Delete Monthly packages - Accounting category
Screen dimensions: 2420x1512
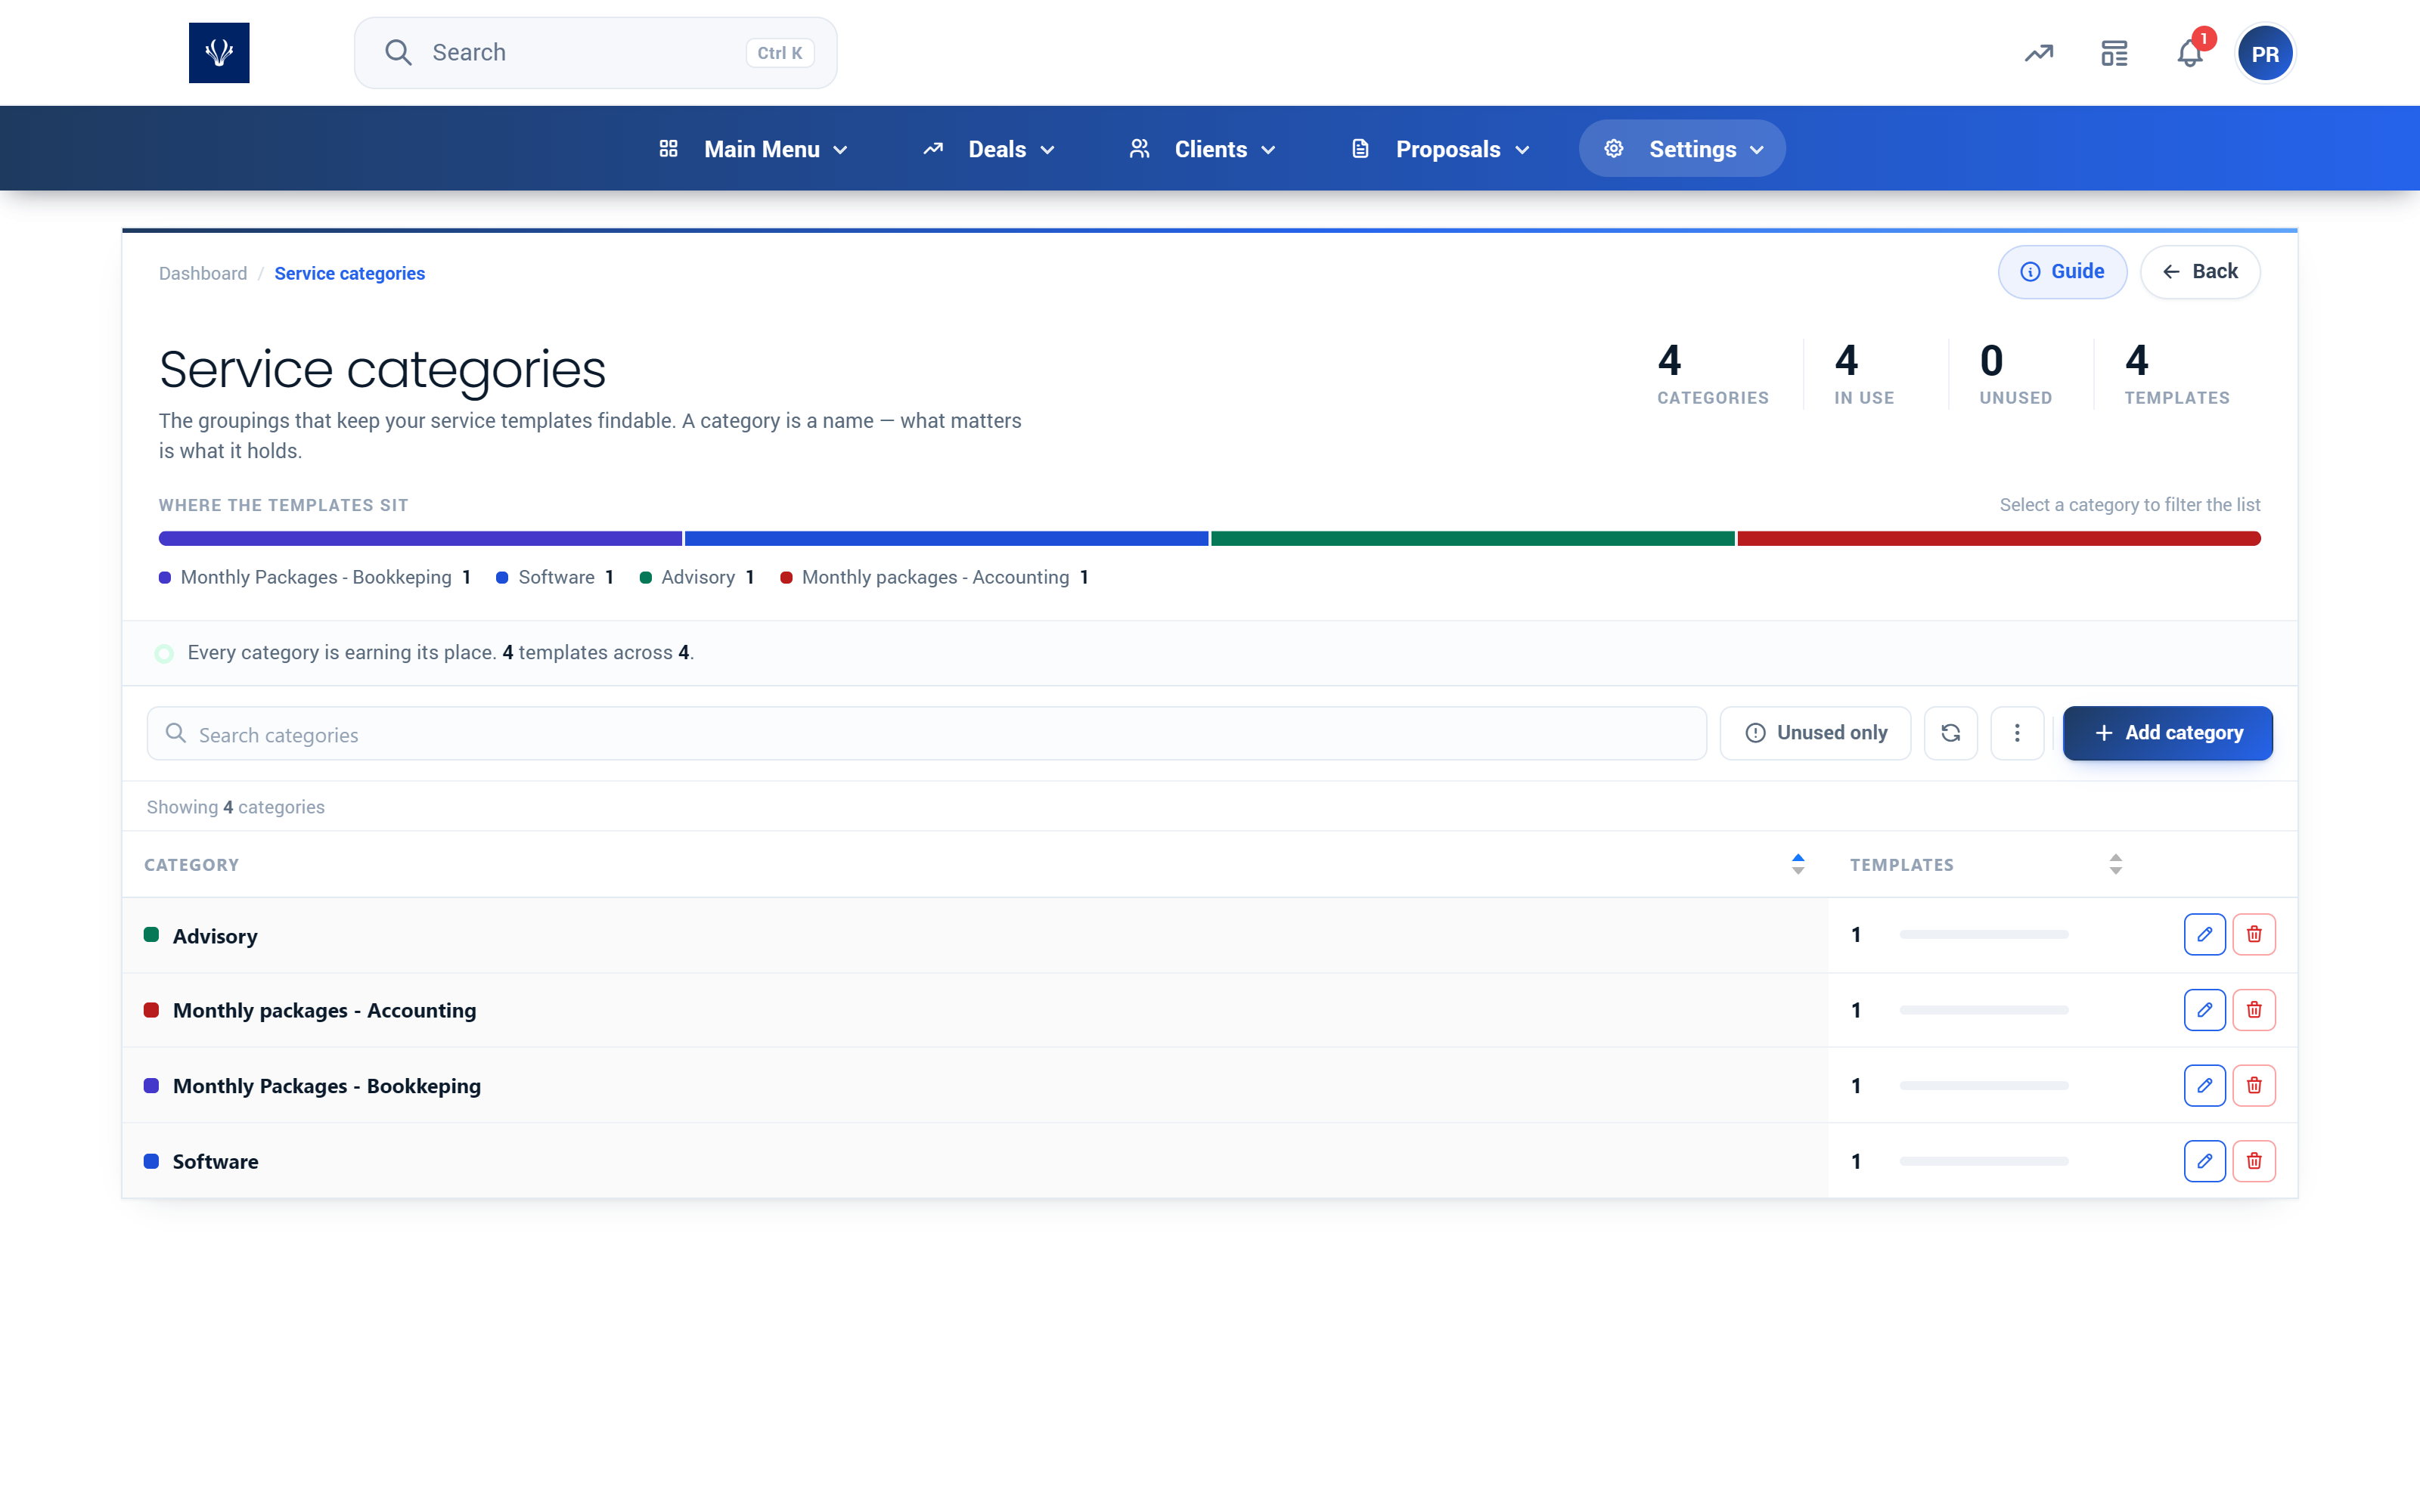point(2254,1010)
